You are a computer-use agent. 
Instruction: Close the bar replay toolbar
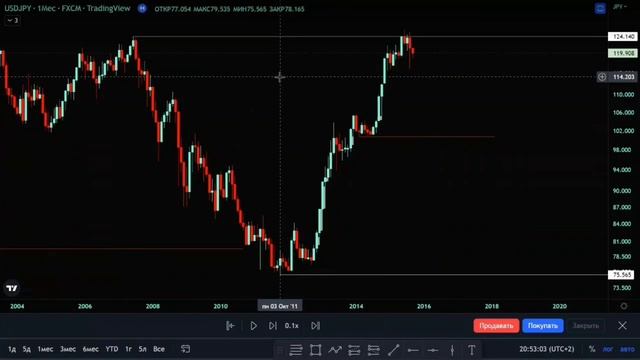tap(622, 326)
